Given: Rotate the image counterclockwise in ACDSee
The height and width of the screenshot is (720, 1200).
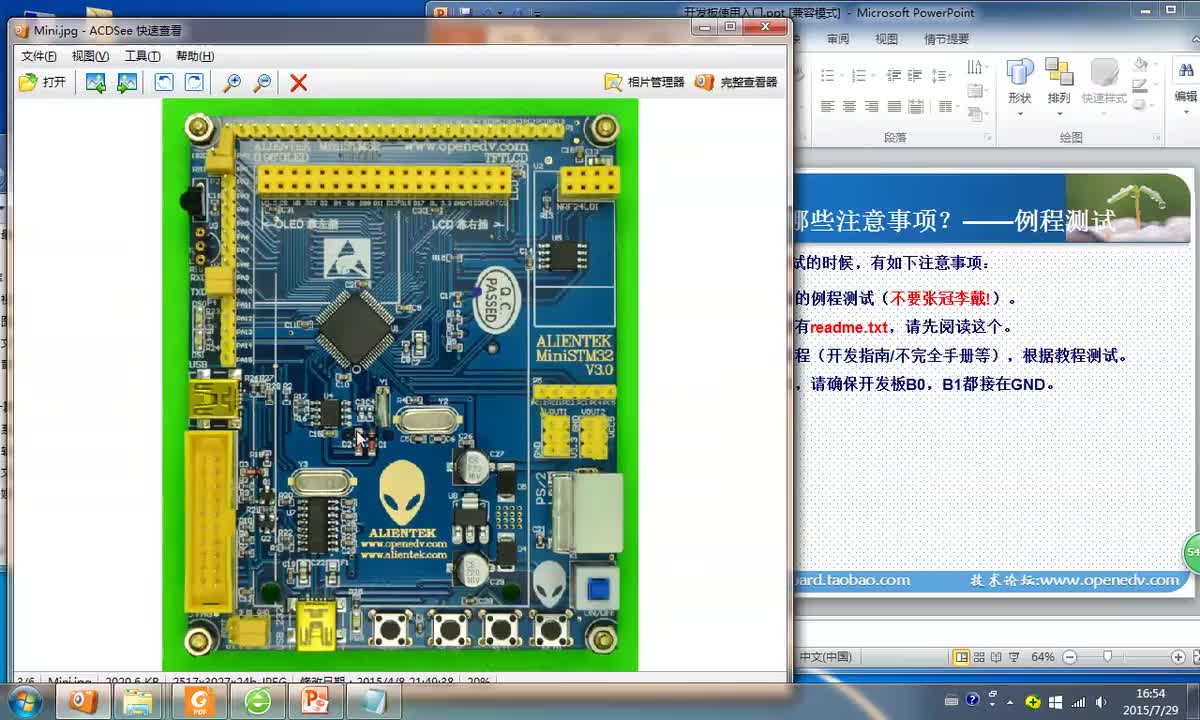Looking at the screenshot, I should click(164, 83).
